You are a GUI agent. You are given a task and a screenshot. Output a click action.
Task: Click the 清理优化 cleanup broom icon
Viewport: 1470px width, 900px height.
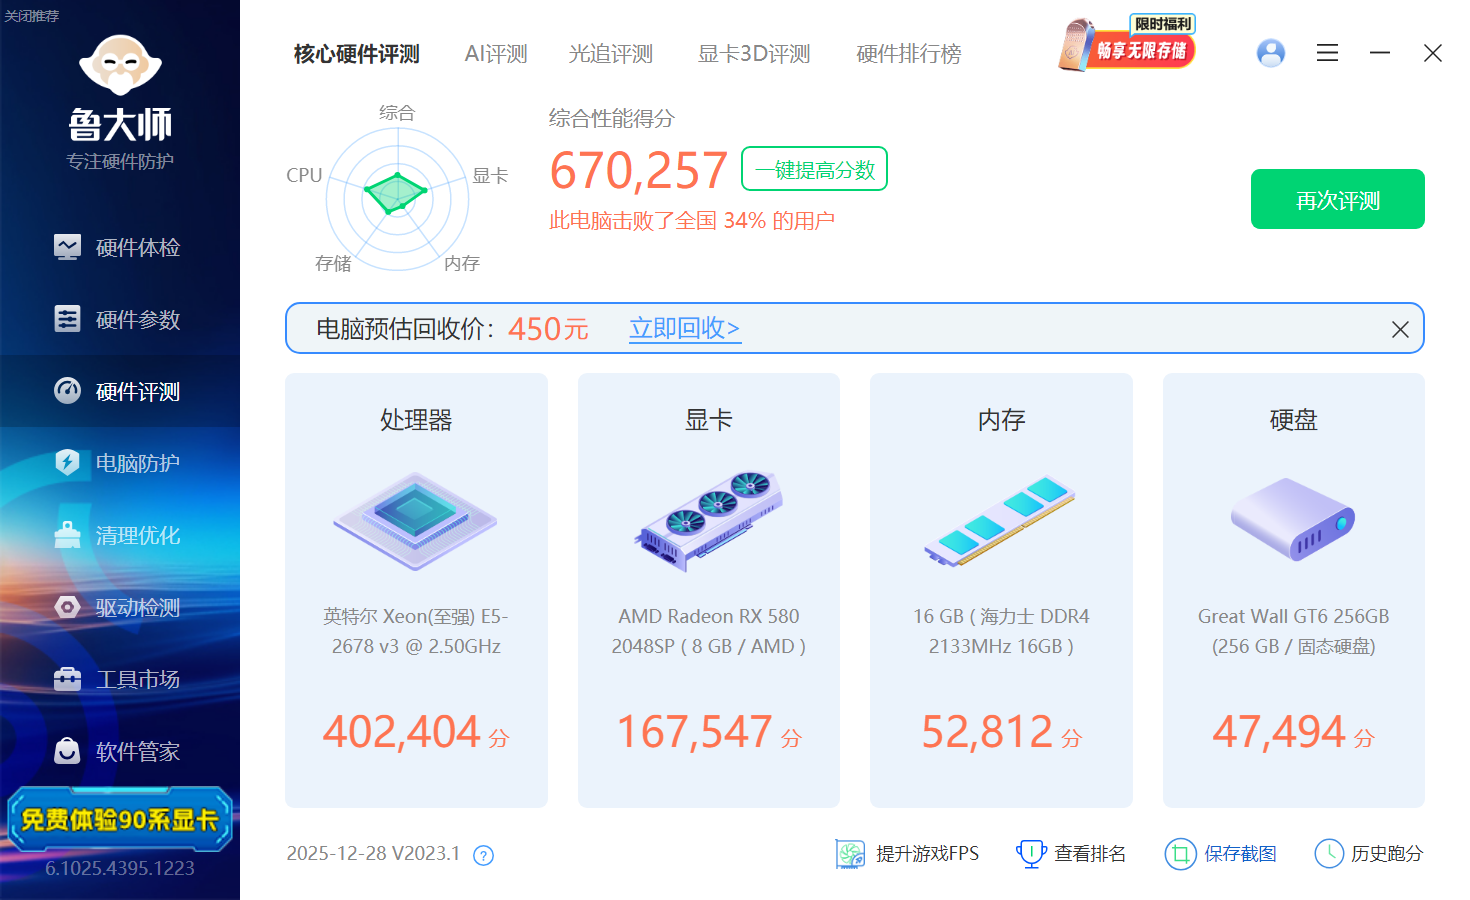[67, 535]
